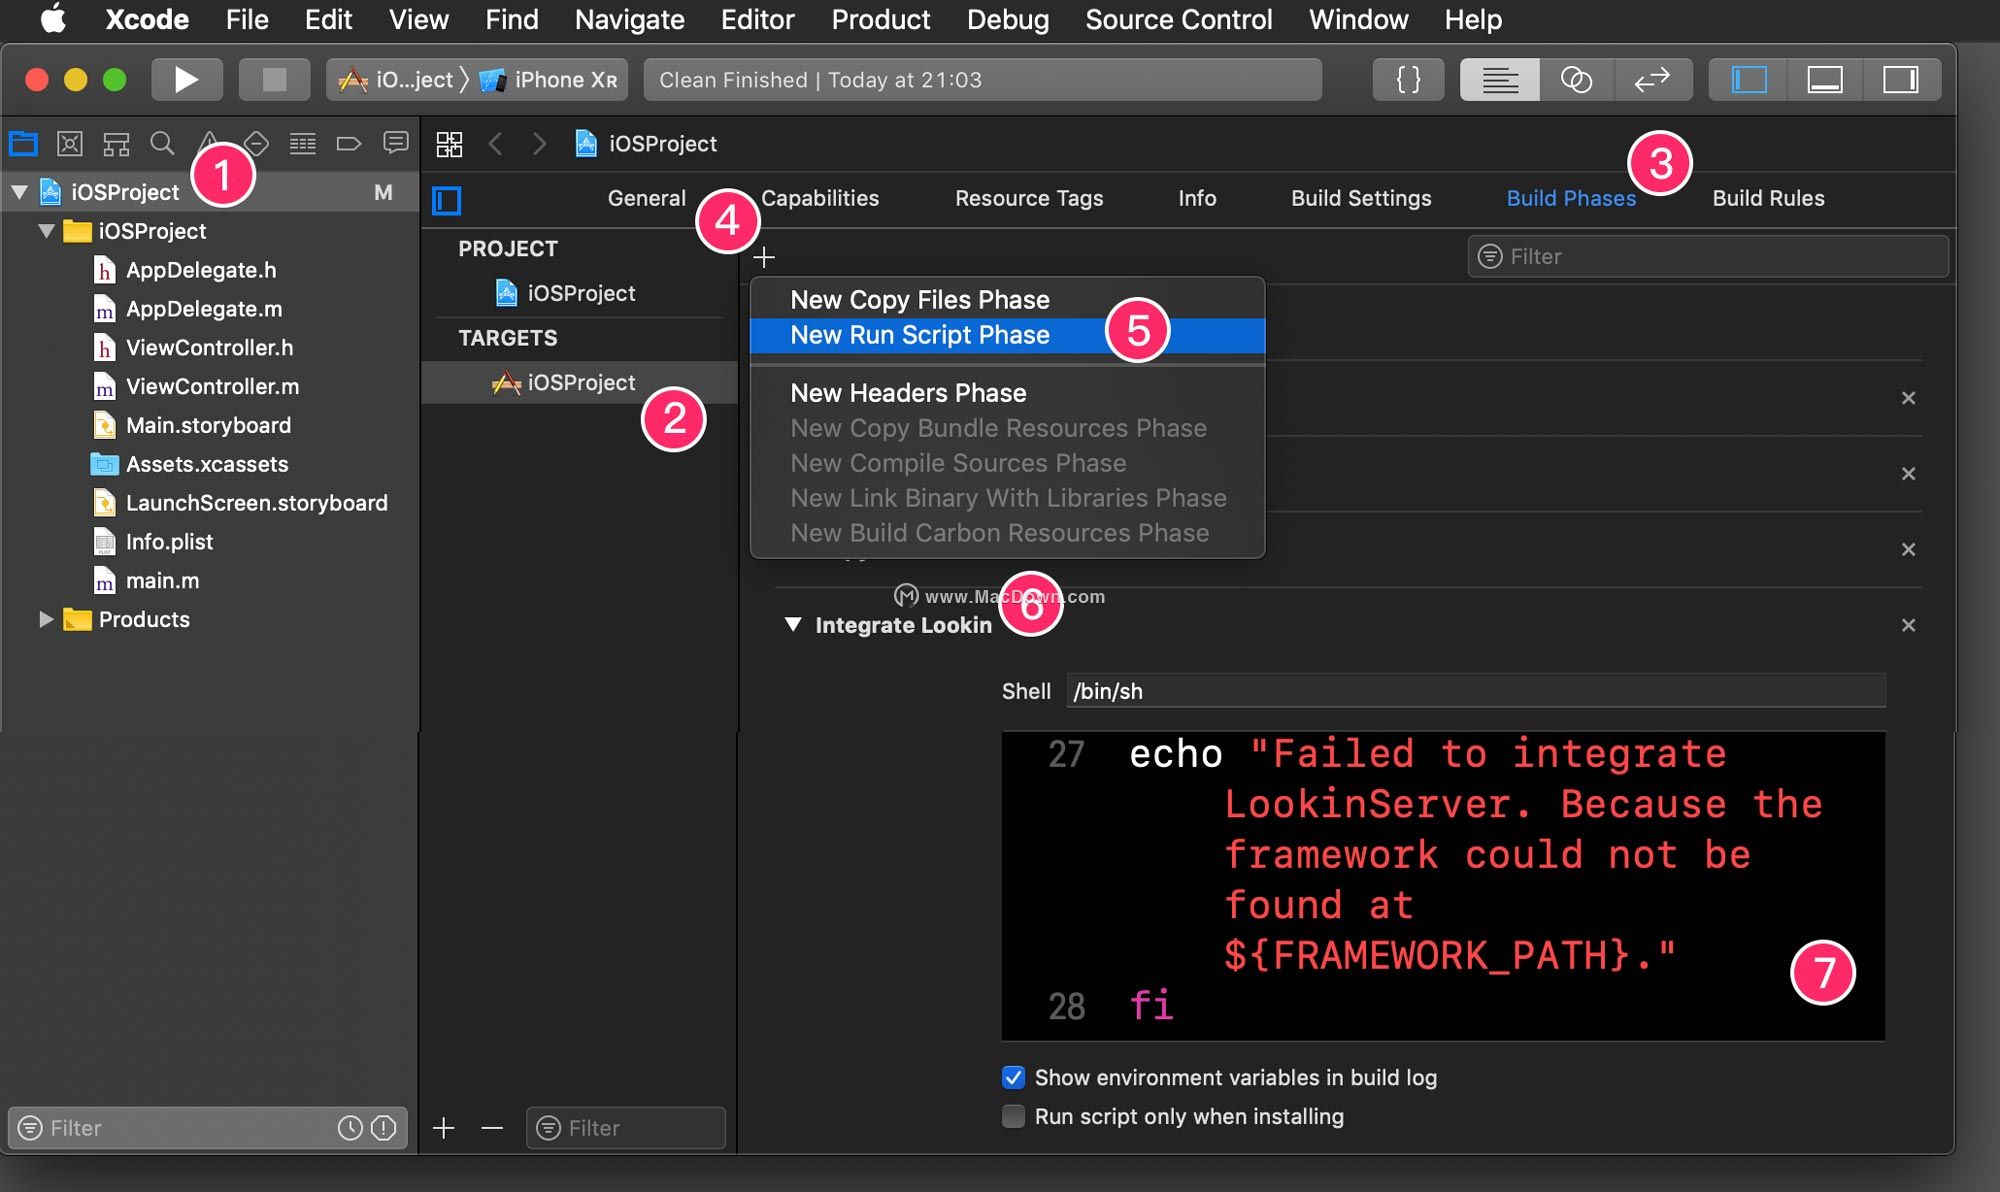Switch to the Info tab

click(1197, 198)
